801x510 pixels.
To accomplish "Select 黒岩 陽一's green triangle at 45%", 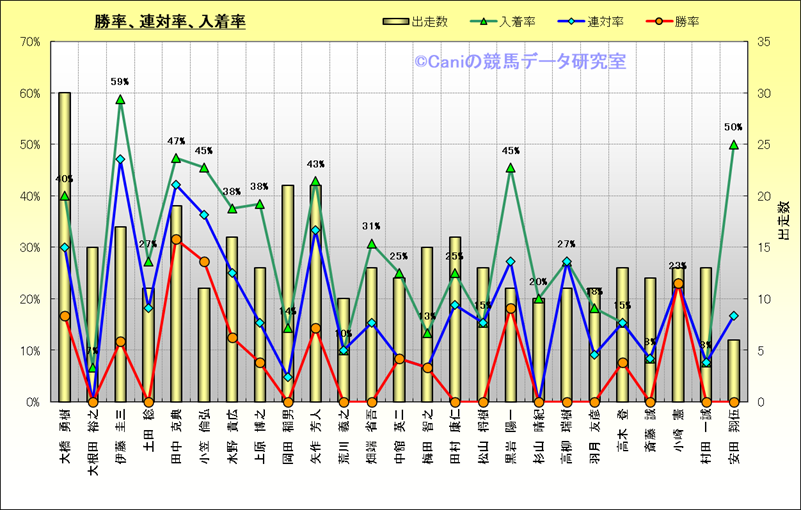I will point(510,168).
